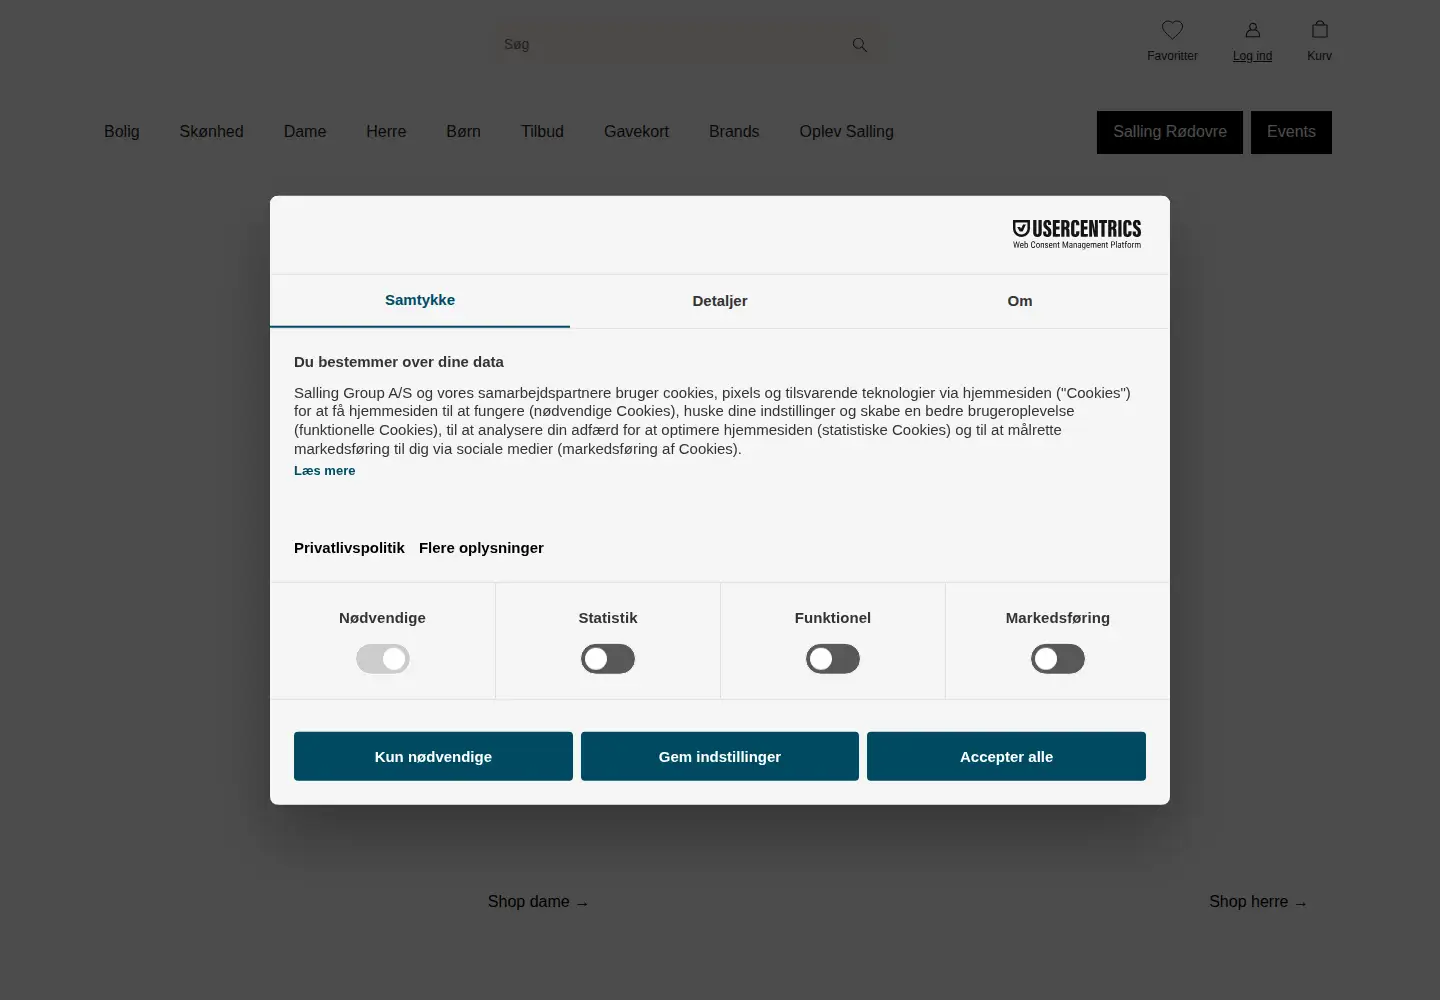Click Gem indstillinger button
This screenshot has width=1440, height=1000.
(x=720, y=756)
